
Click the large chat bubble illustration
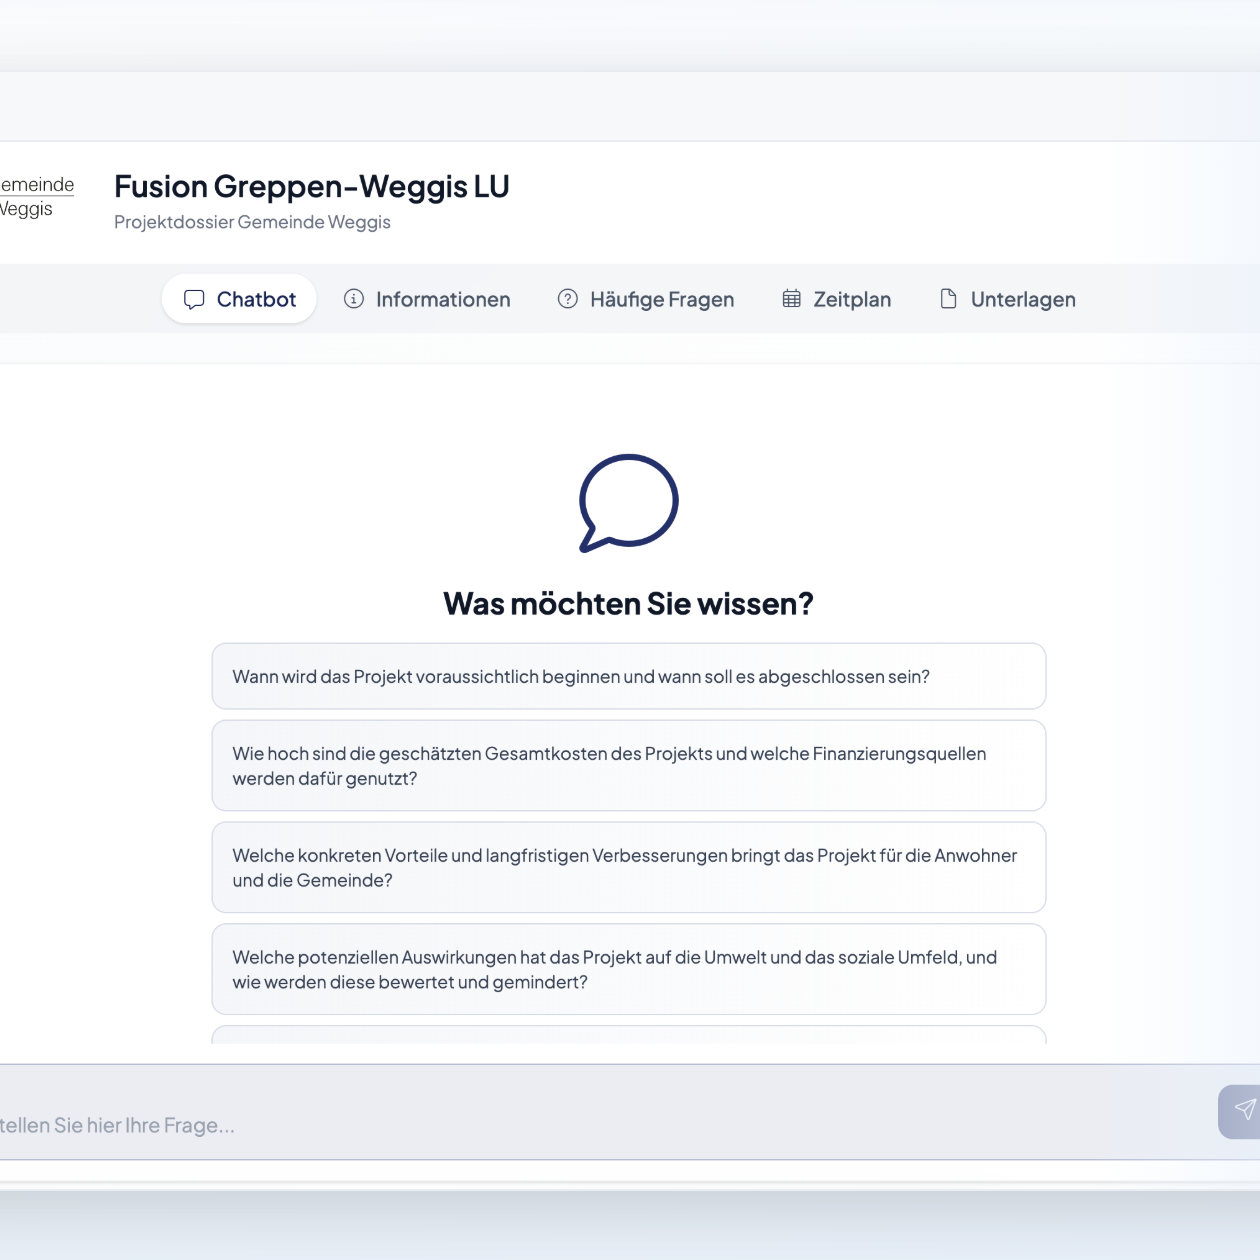[x=628, y=503]
